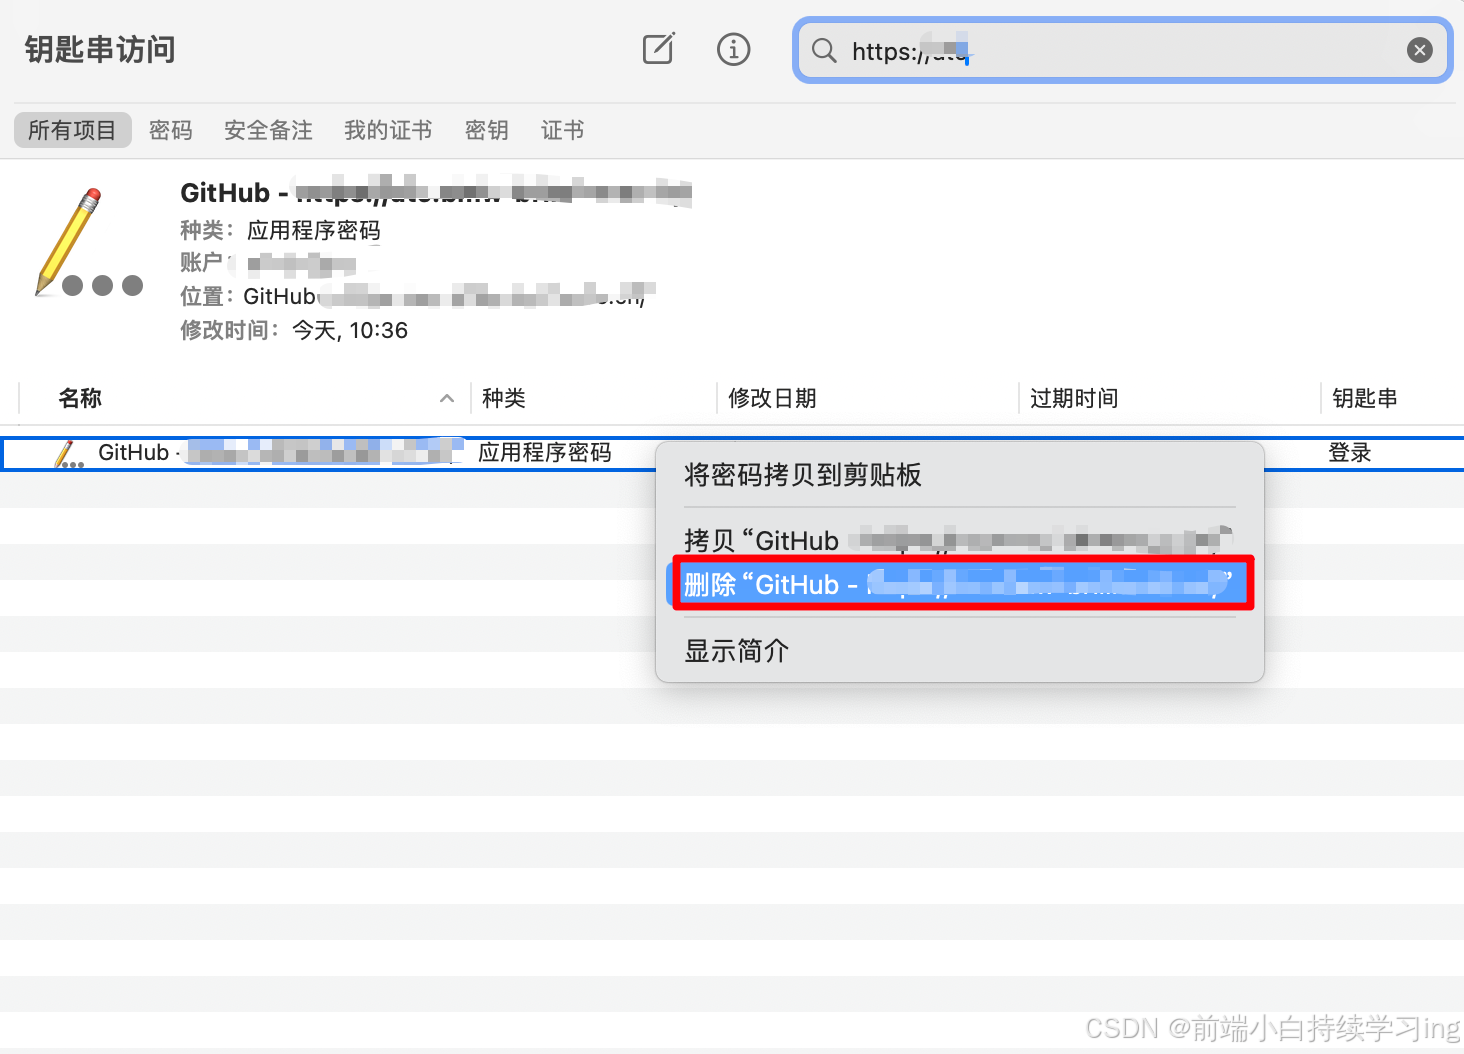1464x1054 pixels.
Task: Select the 我的证书 category
Action: click(388, 129)
